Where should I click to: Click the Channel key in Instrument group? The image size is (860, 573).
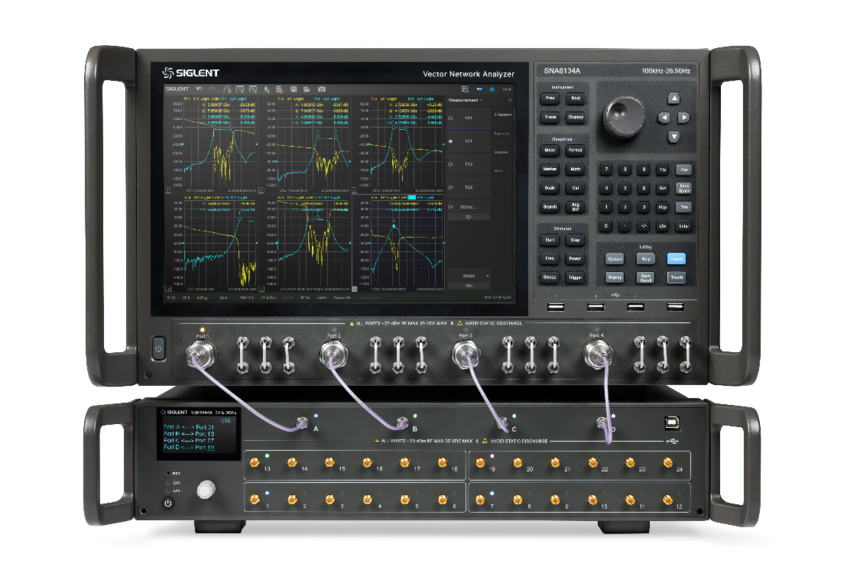[x=575, y=117]
